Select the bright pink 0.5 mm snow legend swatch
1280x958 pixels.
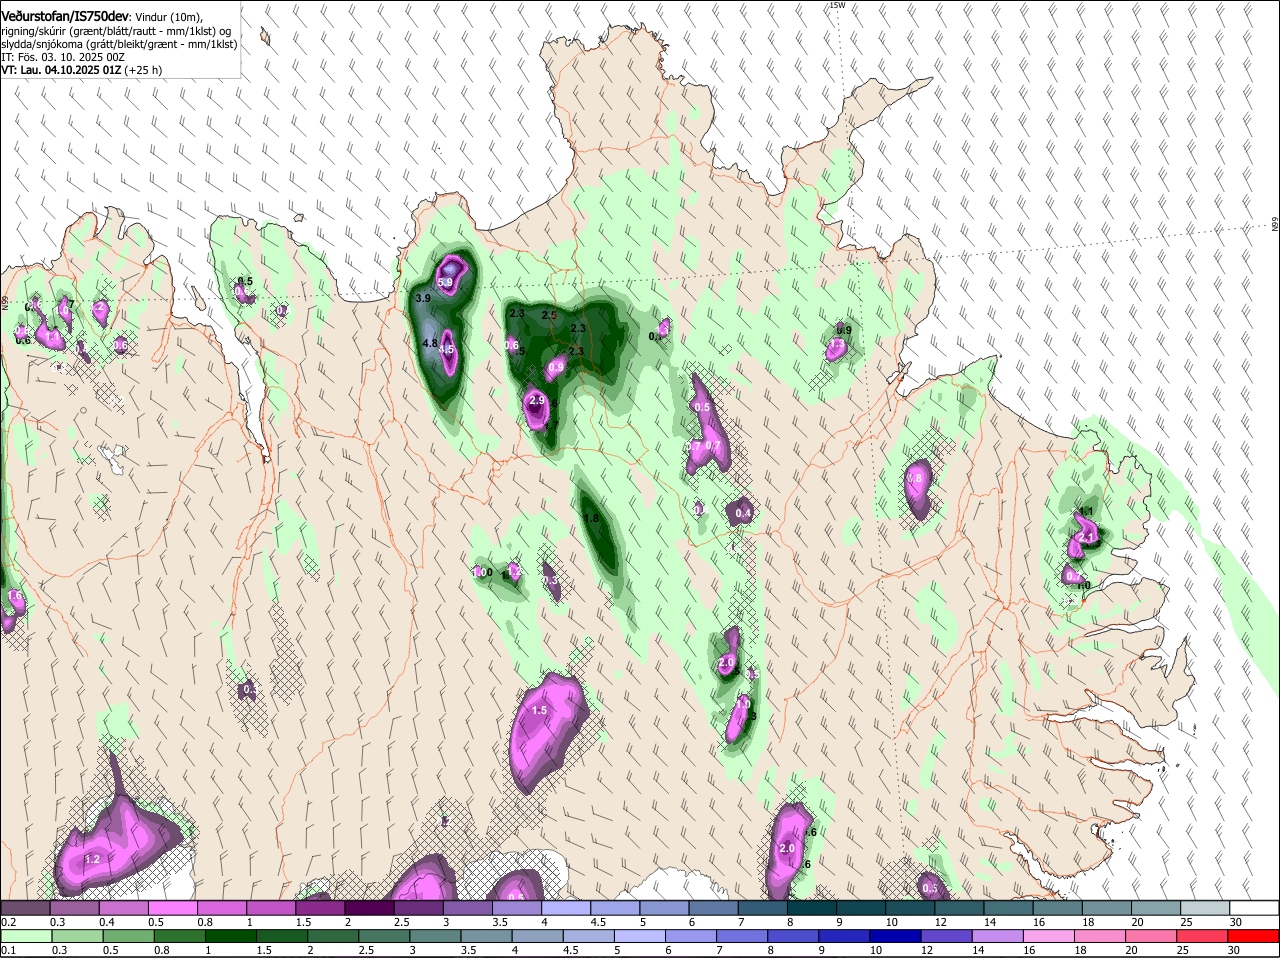click(x=172, y=908)
